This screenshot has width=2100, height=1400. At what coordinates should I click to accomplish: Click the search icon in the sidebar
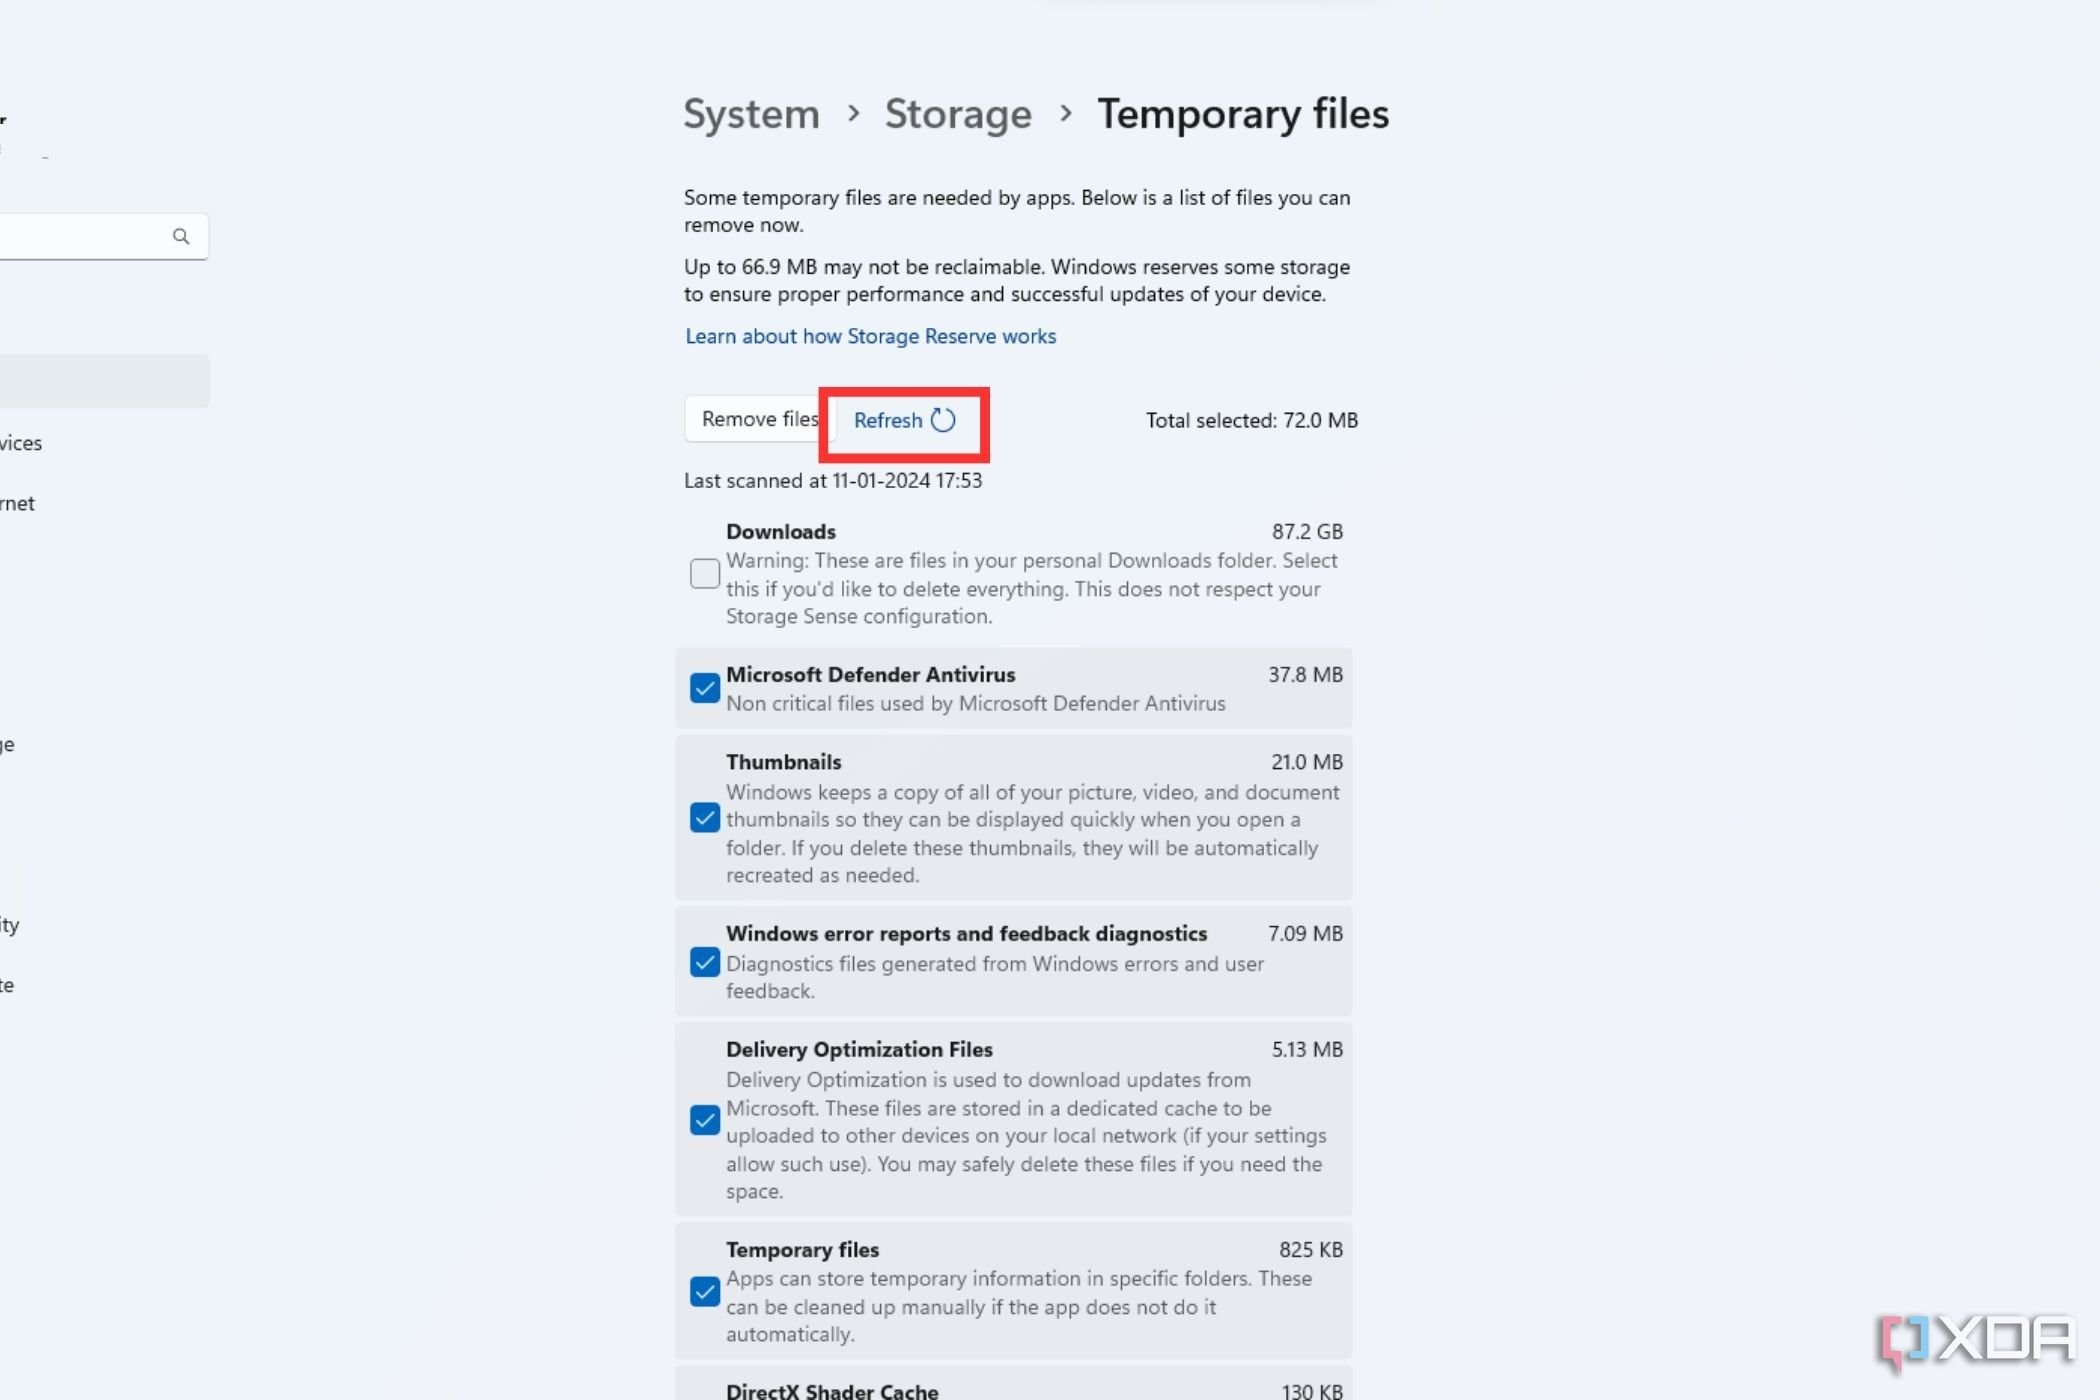(x=181, y=234)
